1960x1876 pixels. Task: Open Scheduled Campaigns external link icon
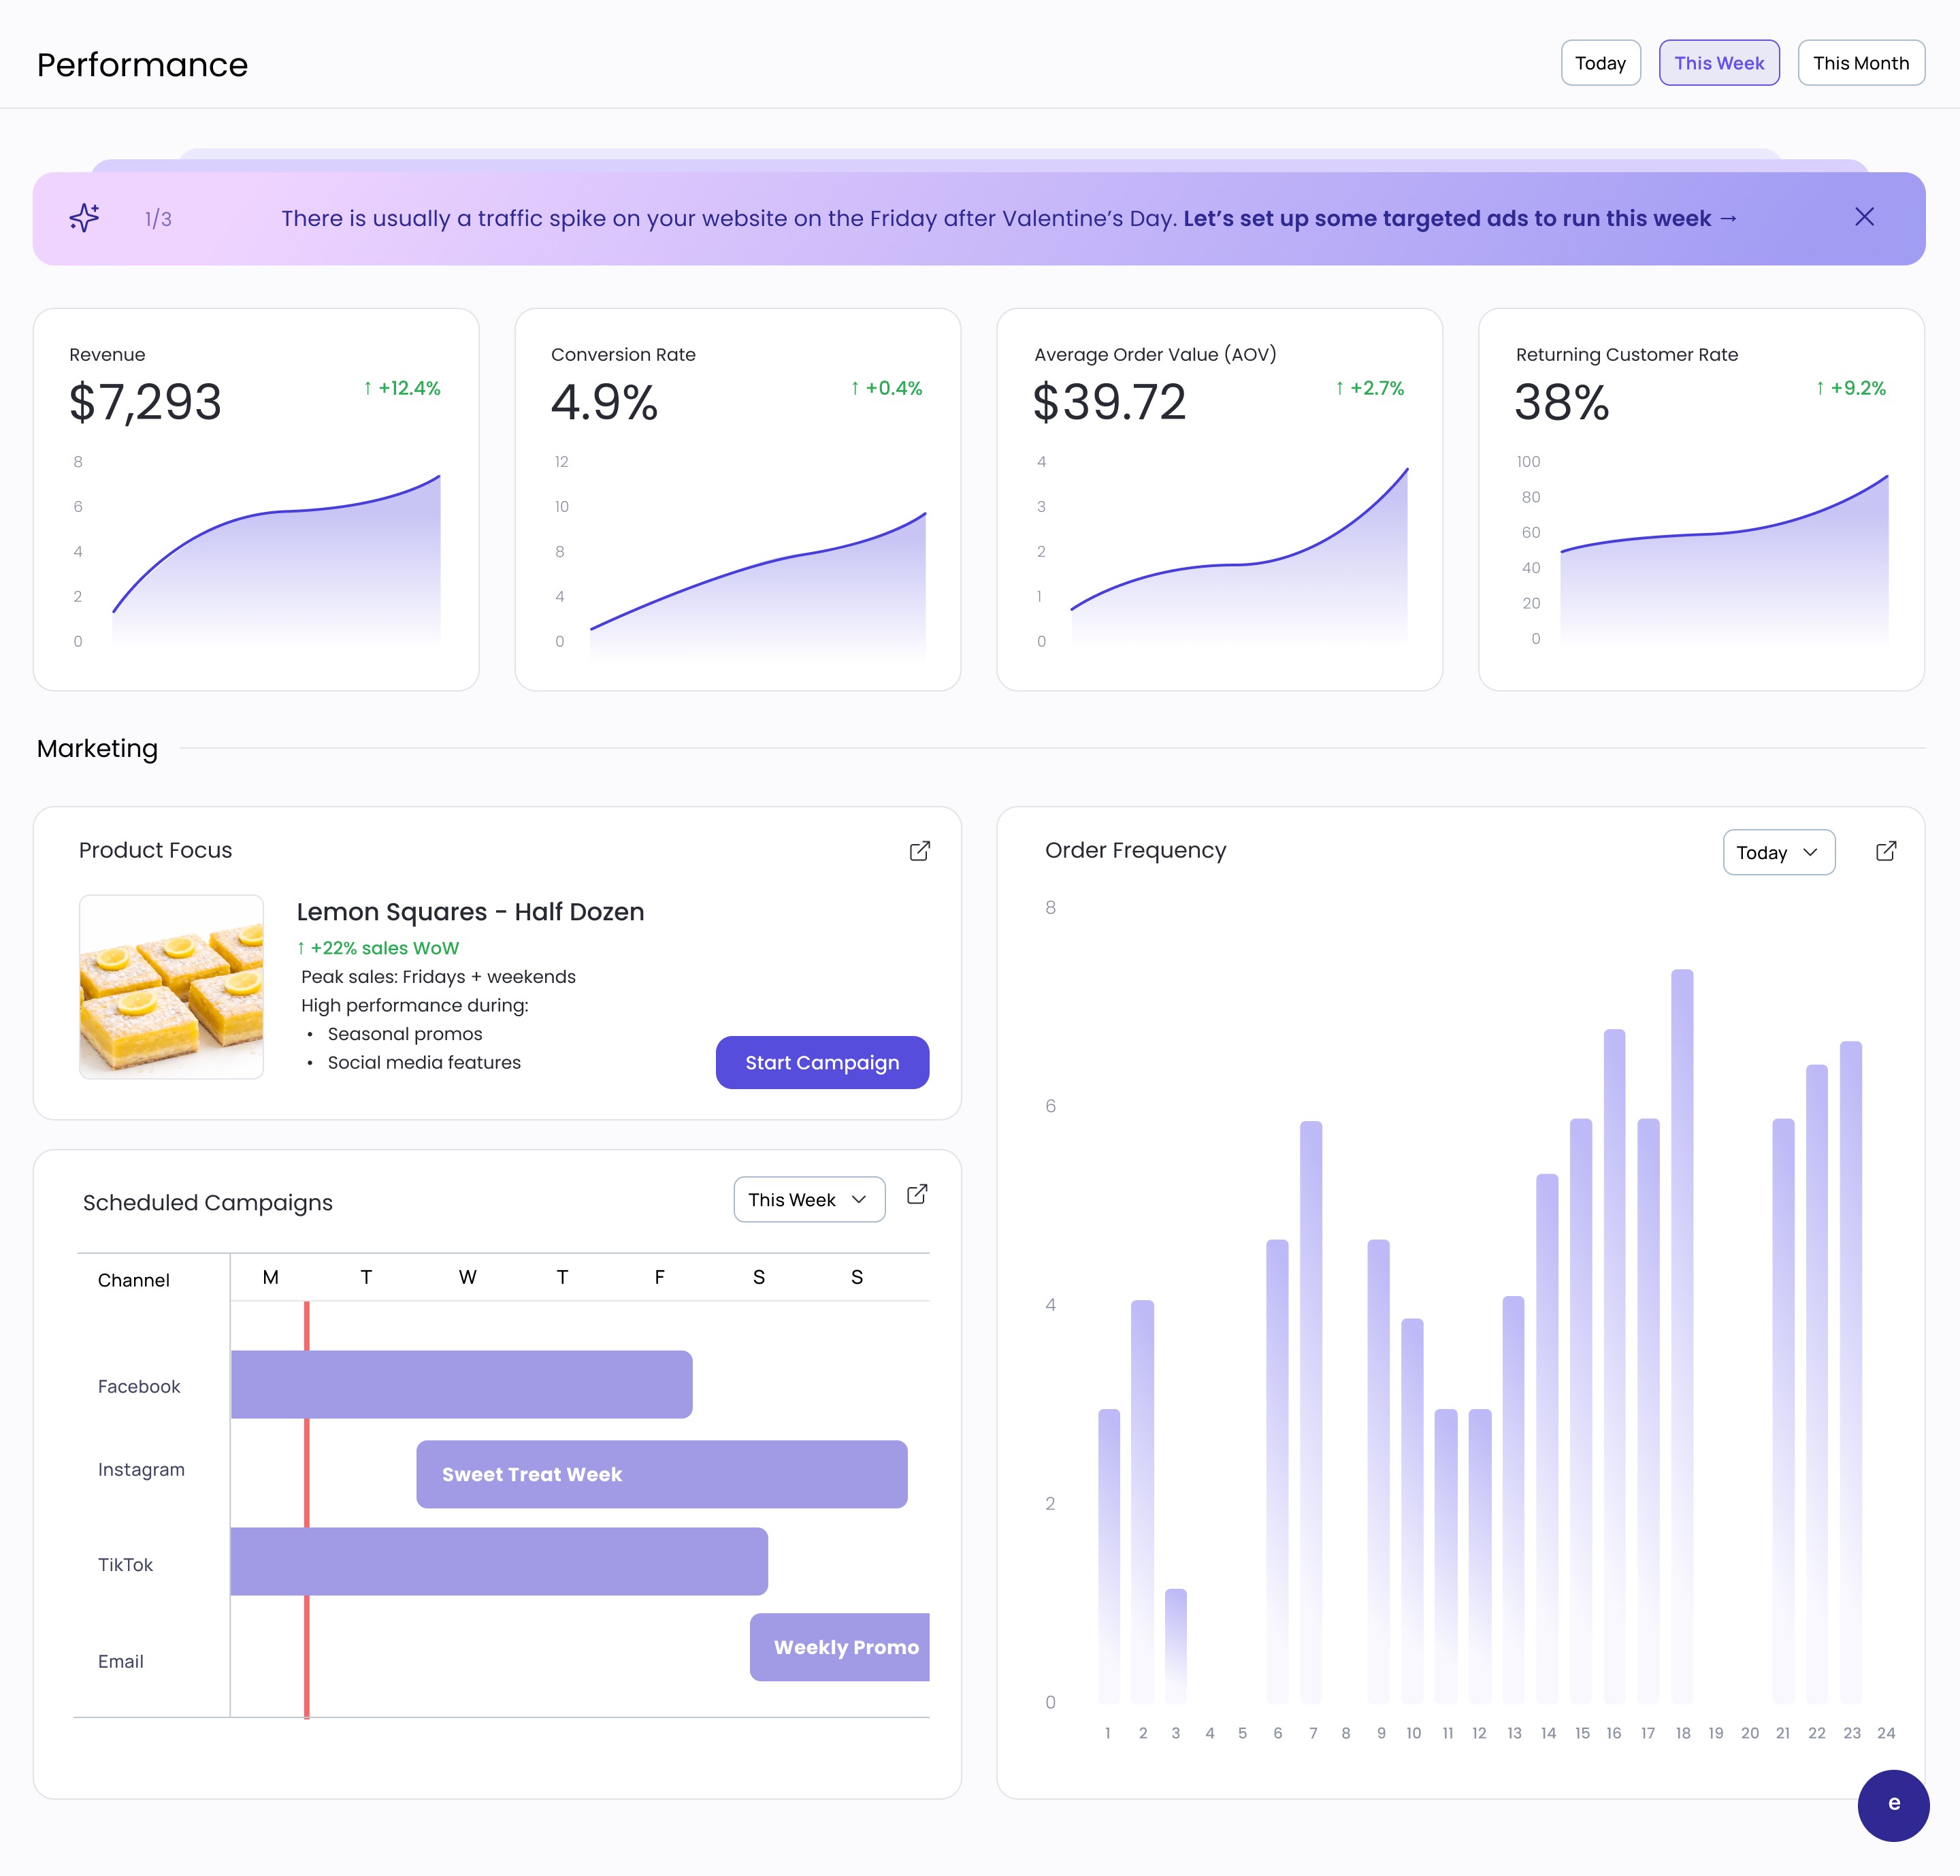pos(916,1195)
